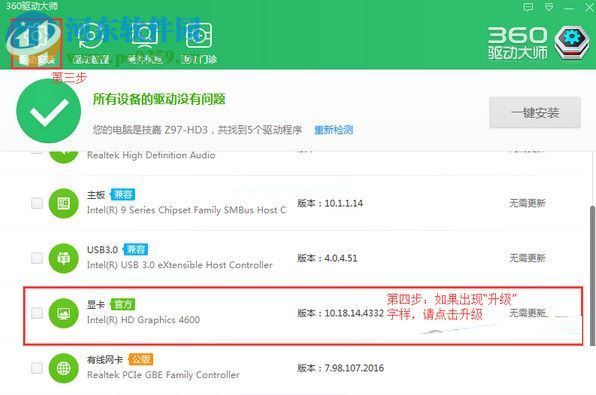Viewport: 596px width, 395px height.
Task: Tick the checkbox for the 主板 driver row
Action: [x=37, y=203]
